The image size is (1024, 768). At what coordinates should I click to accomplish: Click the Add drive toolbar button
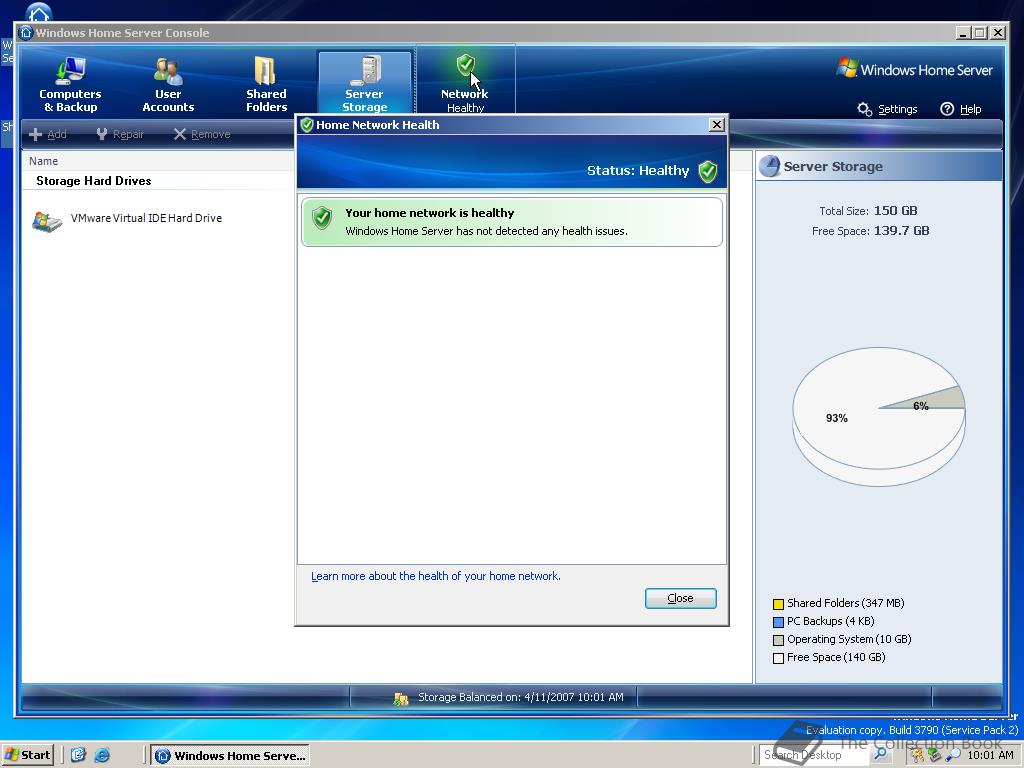[48, 135]
